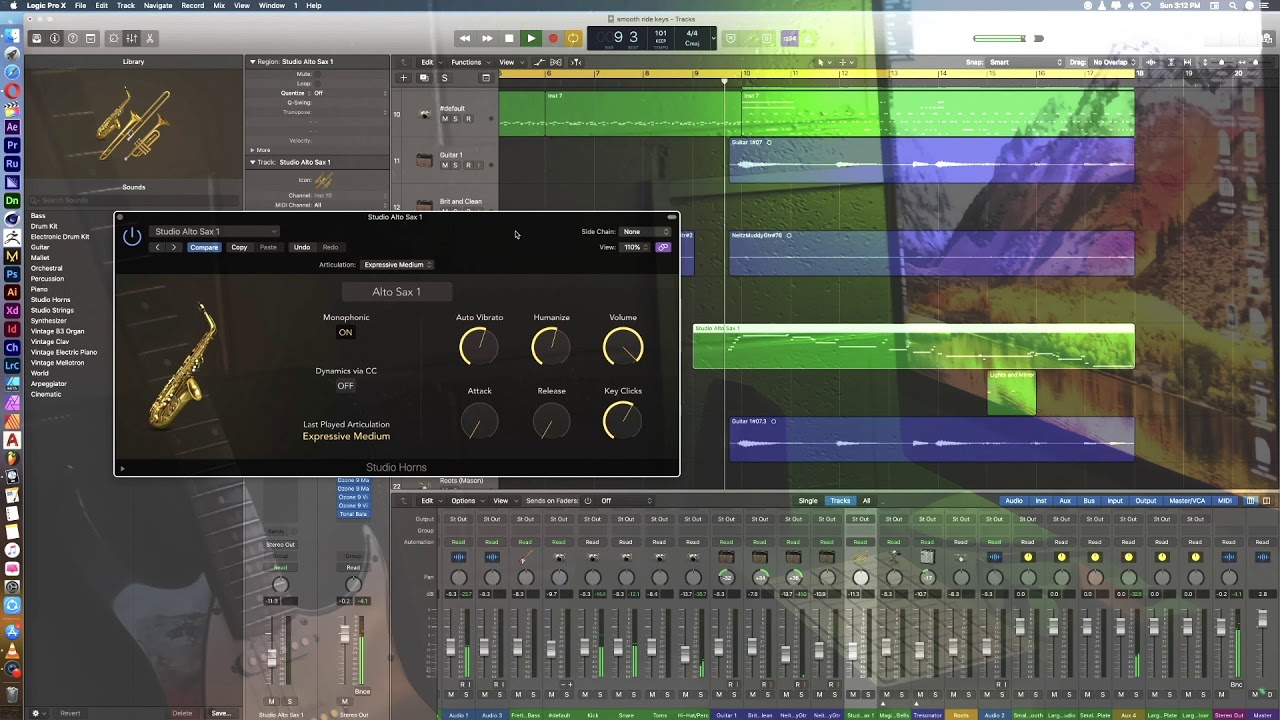Click the Copy button in plugin header

point(239,247)
